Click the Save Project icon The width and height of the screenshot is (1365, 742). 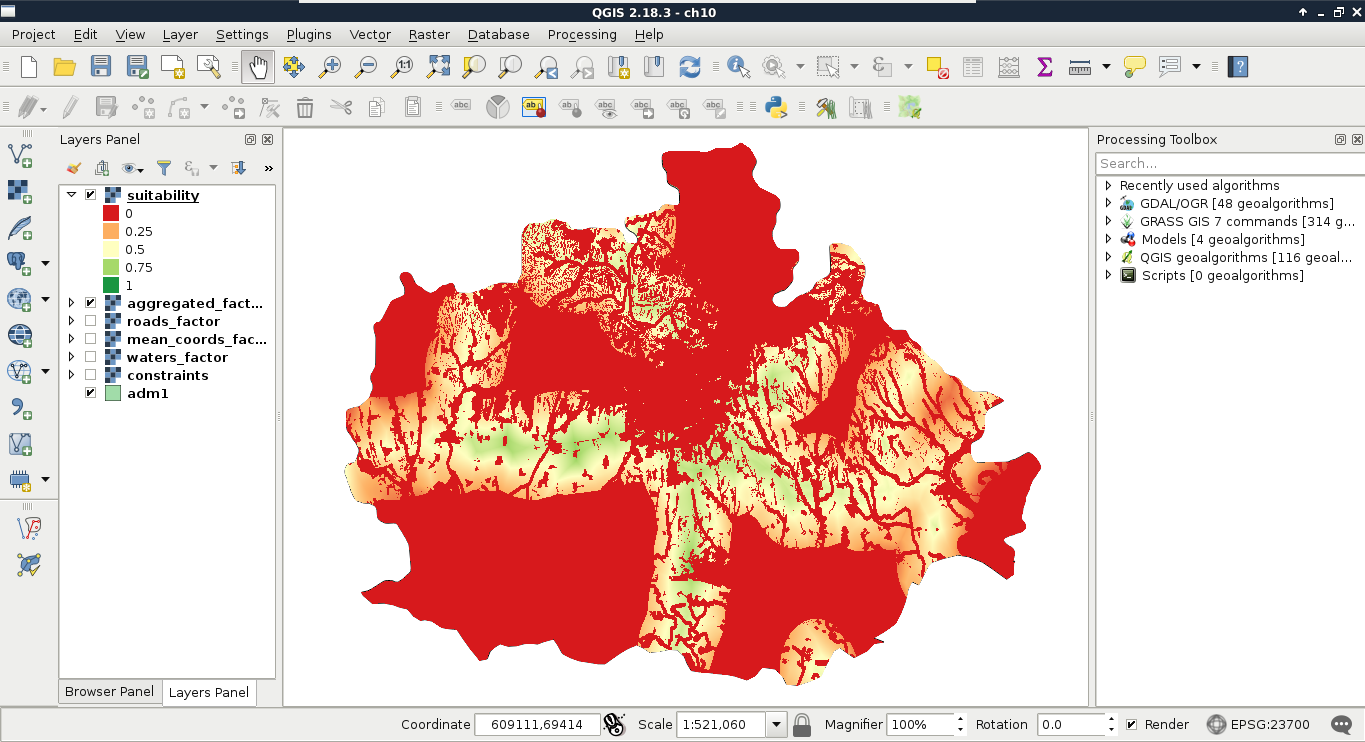[101, 67]
